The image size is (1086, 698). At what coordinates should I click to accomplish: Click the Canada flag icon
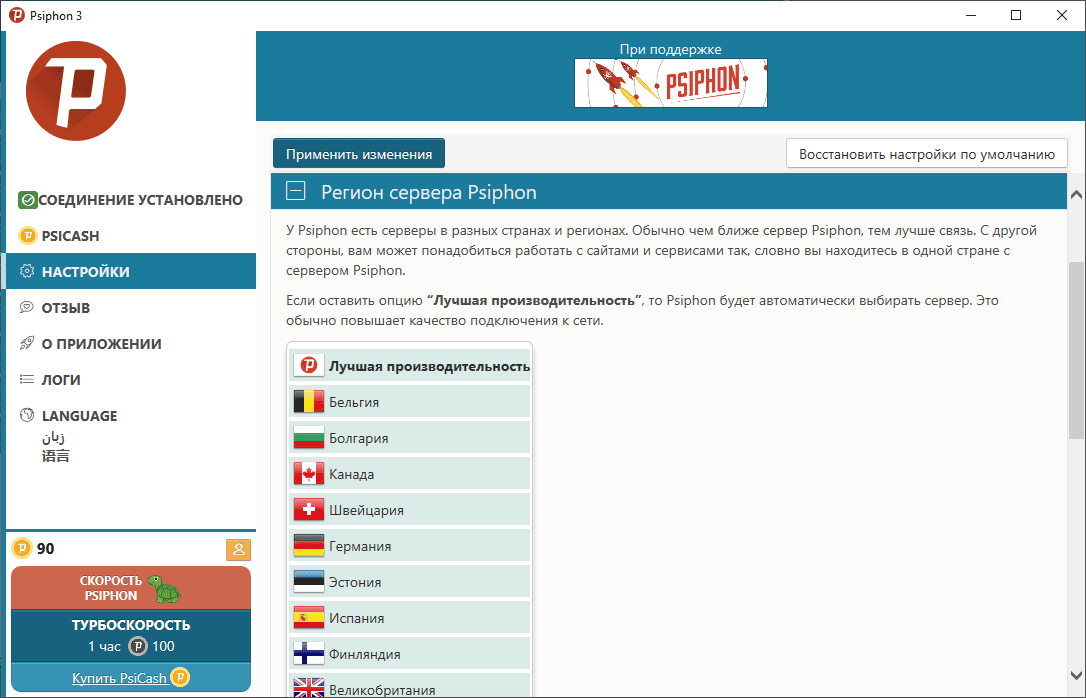309,474
